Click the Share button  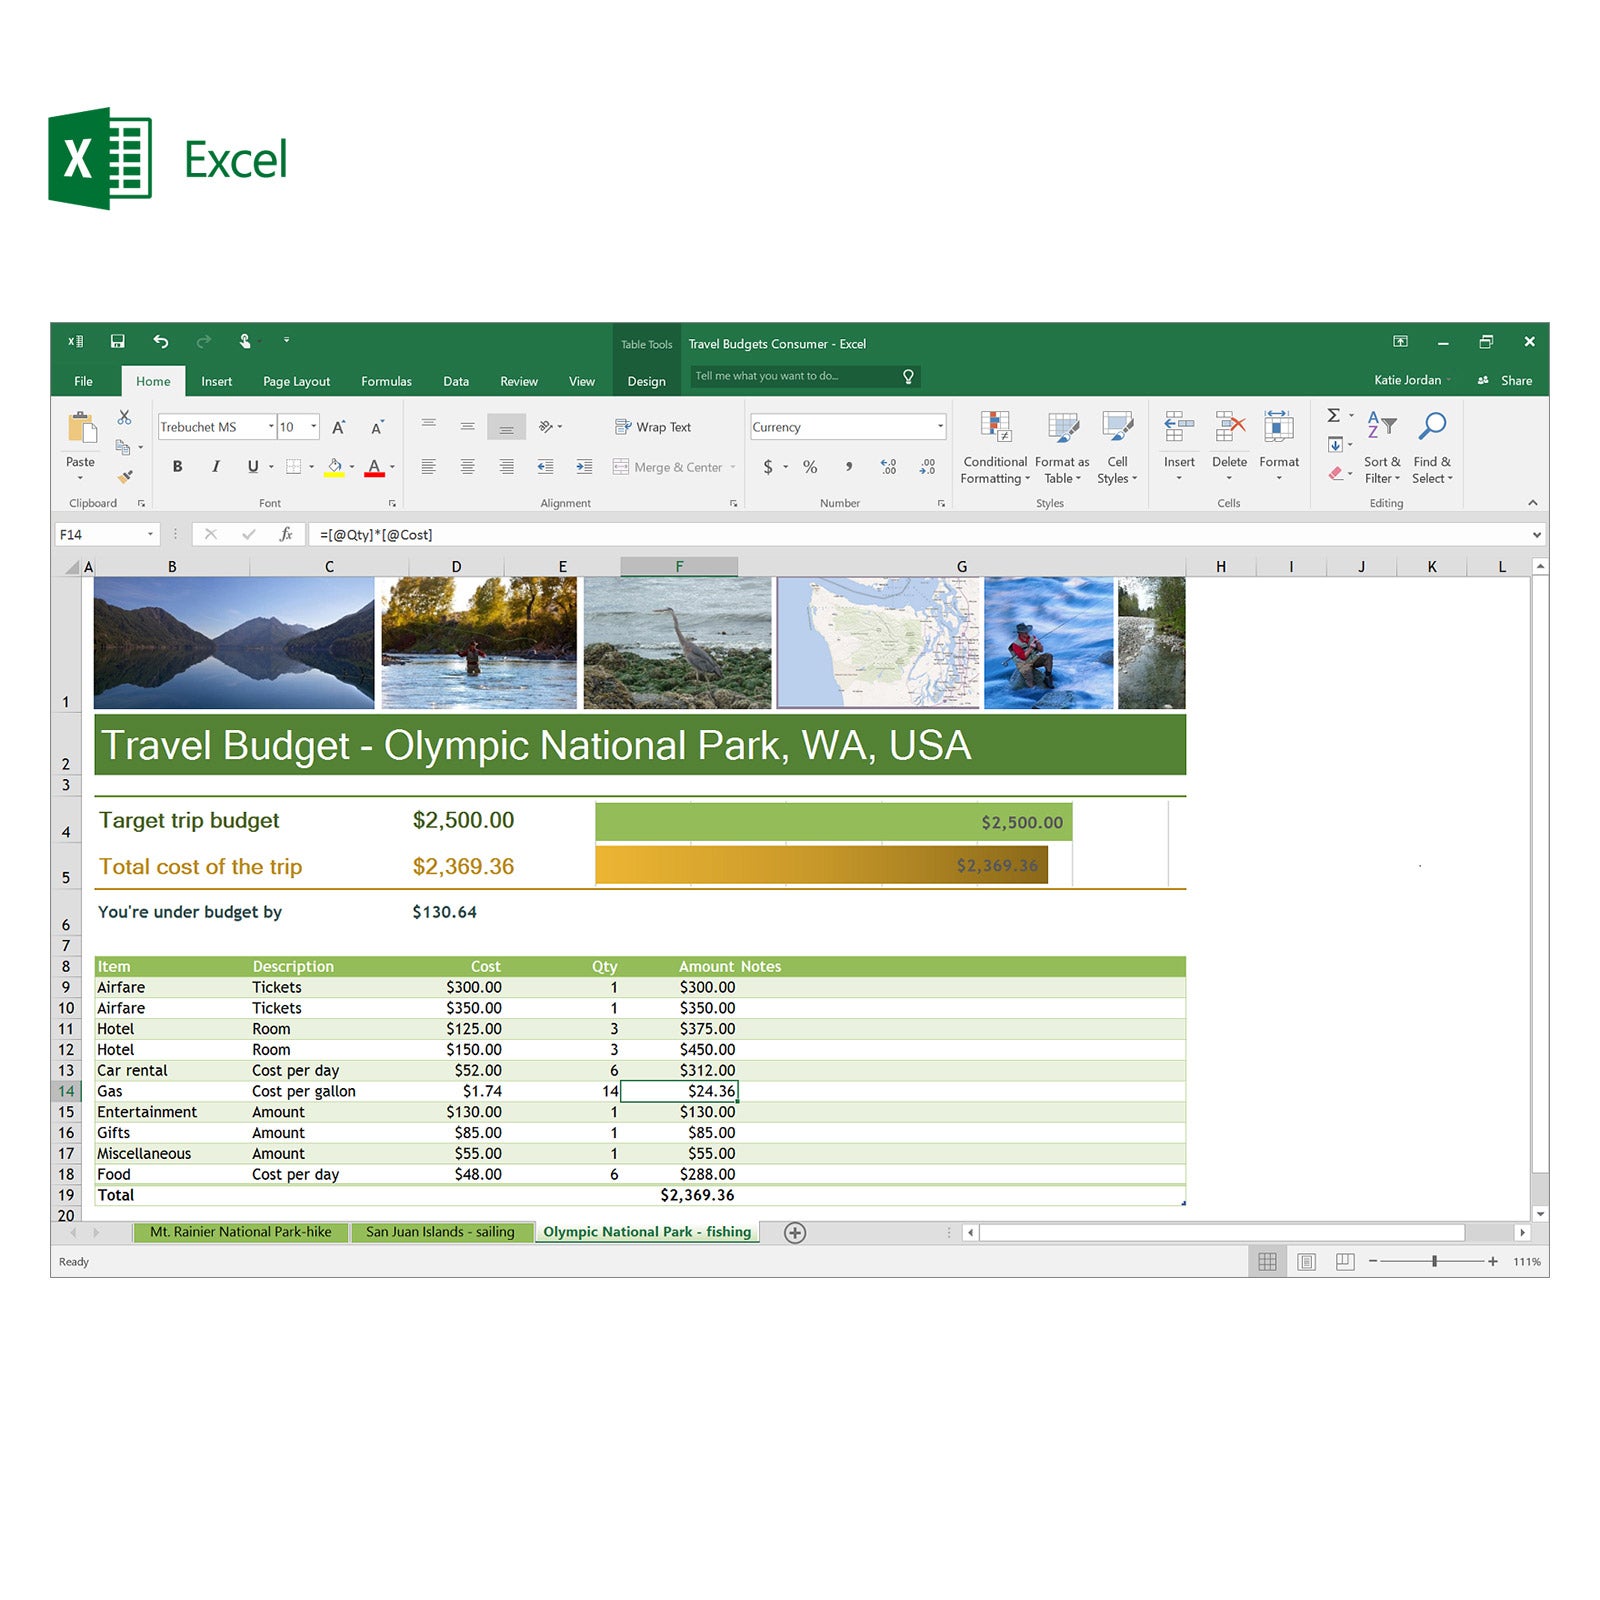tap(1505, 380)
